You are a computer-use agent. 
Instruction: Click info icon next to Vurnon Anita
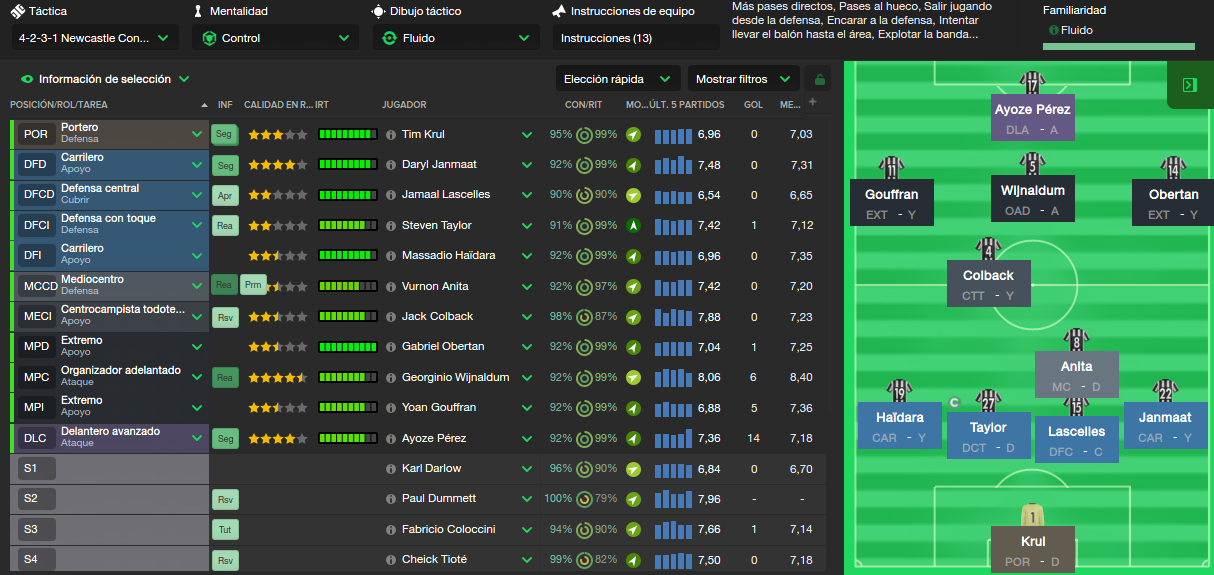pyautogui.click(x=391, y=287)
